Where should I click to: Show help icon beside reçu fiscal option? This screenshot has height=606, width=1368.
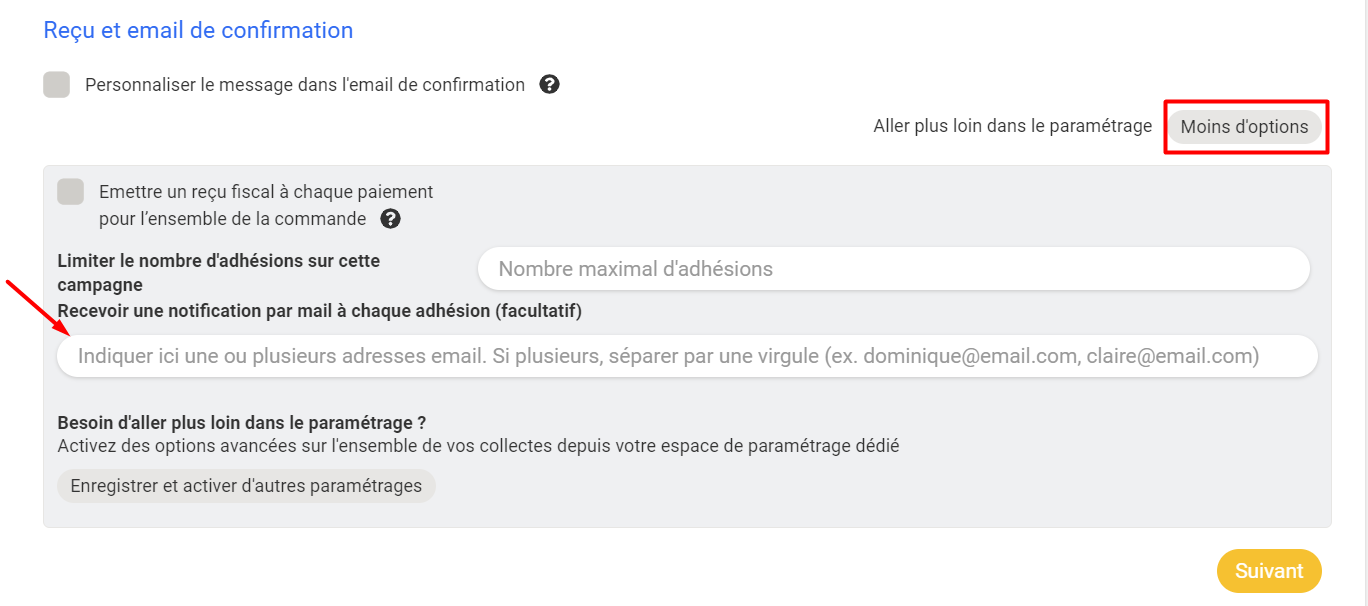click(391, 218)
